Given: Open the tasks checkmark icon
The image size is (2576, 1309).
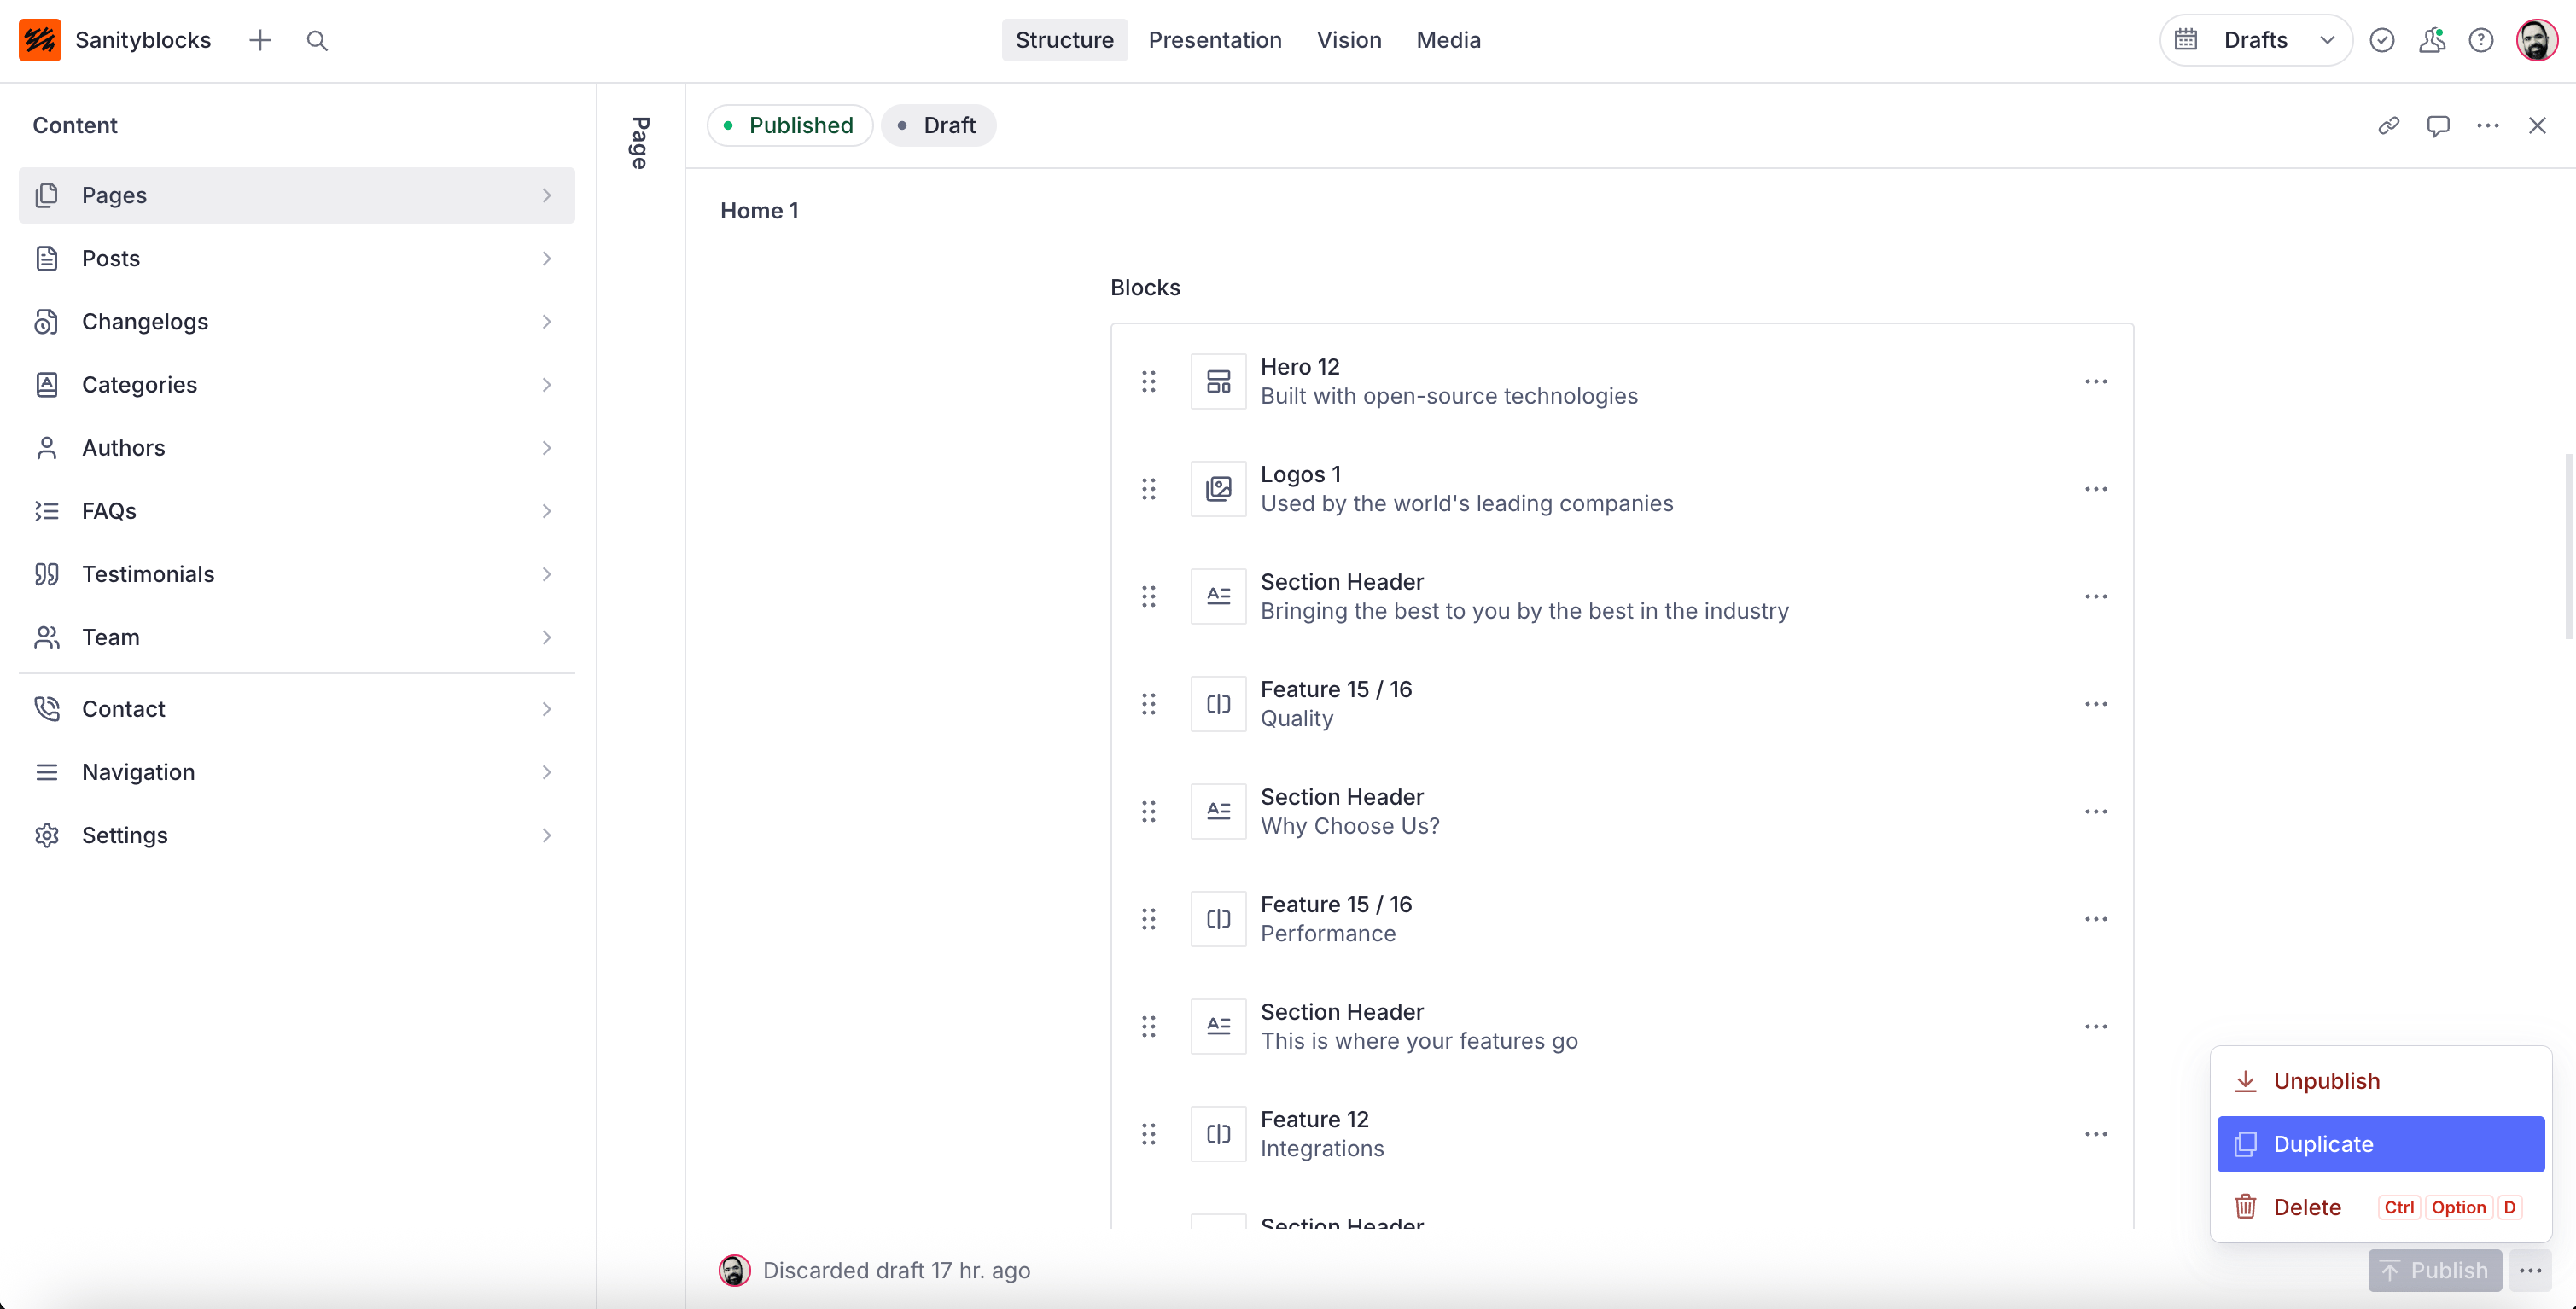Looking at the screenshot, I should [2382, 40].
